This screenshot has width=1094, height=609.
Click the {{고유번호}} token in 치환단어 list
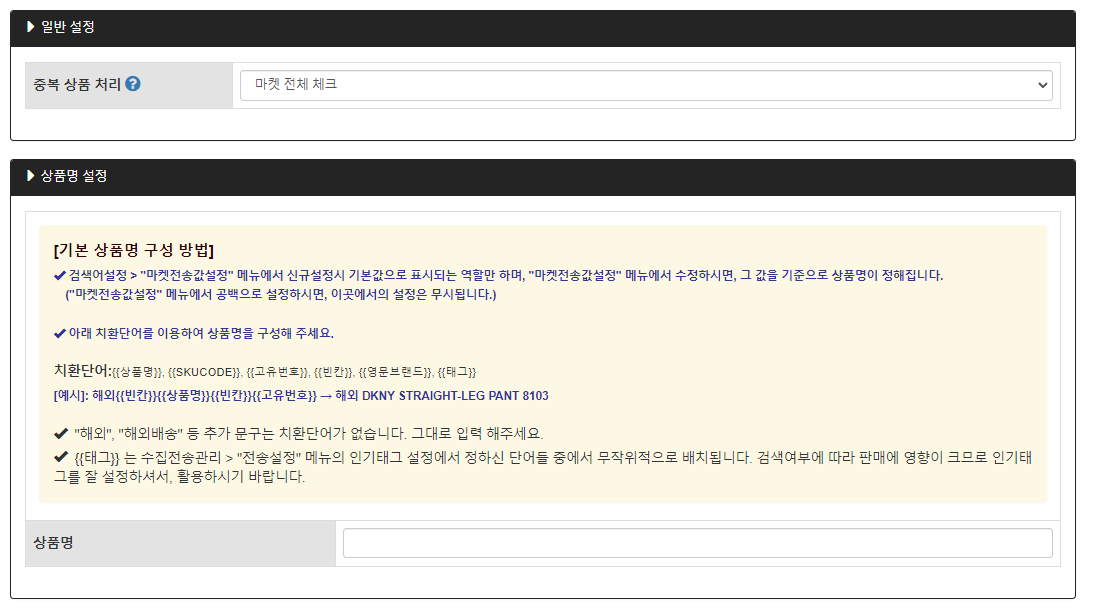(x=276, y=372)
